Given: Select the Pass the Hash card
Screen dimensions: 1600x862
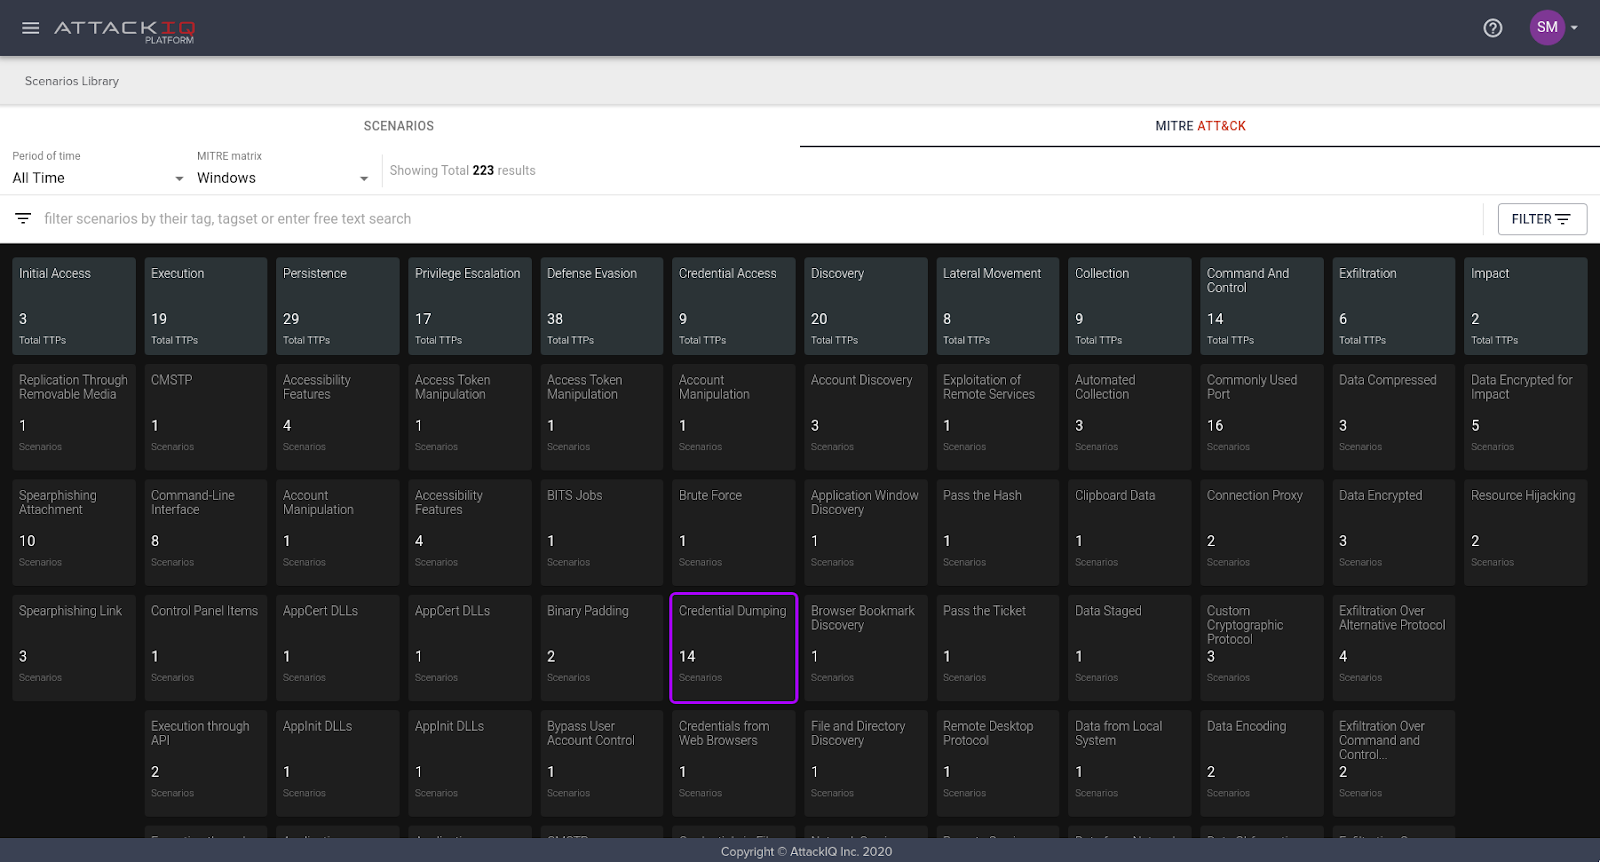Looking at the screenshot, I should pos(997,531).
